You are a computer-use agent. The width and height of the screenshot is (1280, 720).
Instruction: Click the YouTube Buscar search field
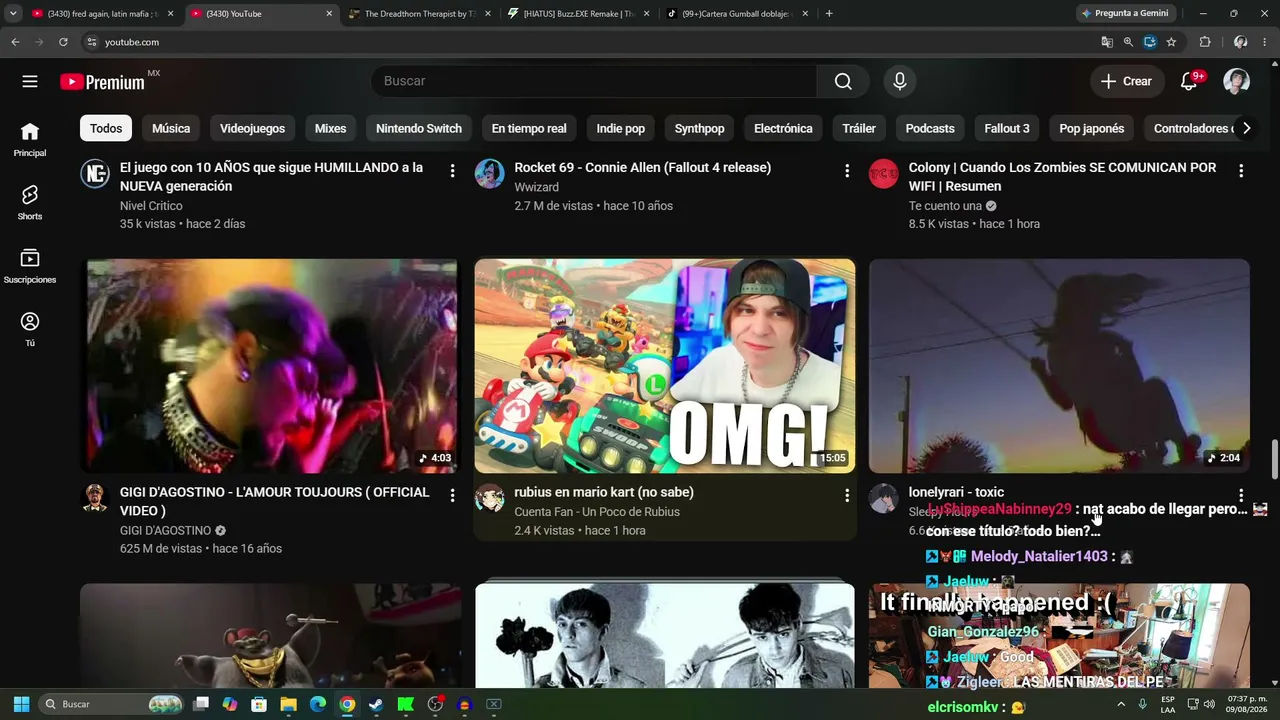(x=594, y=81)
